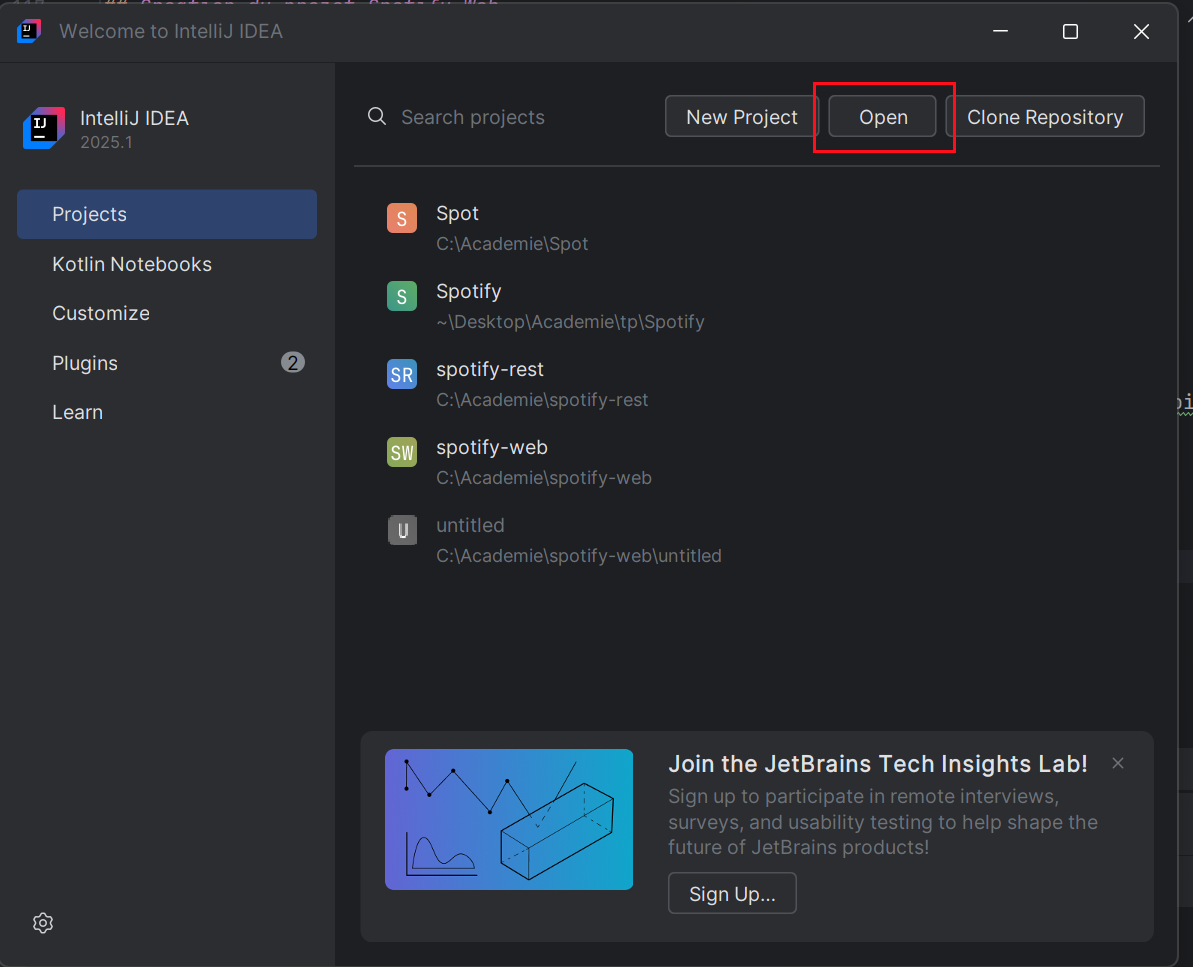Open settings via the gear icon
Viewport: 1200px width, 967px height.
click(43, 923)
